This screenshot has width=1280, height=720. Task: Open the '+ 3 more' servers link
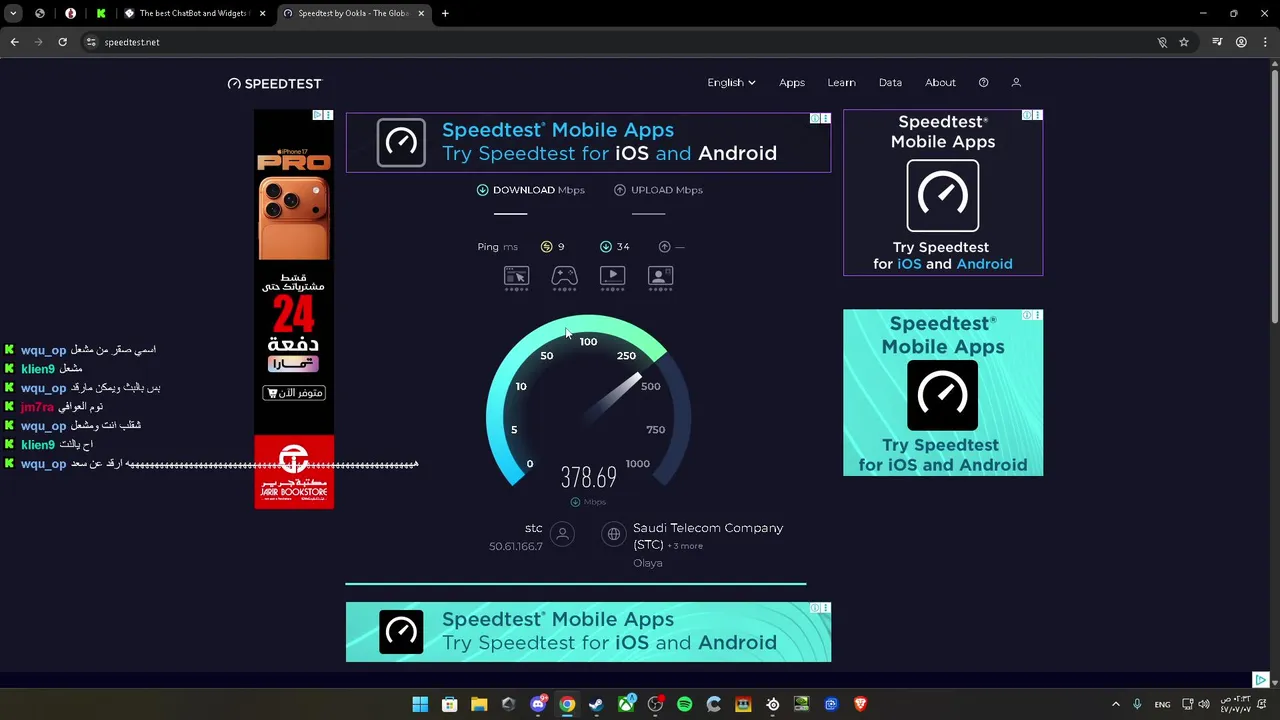[x=685, y=546]
